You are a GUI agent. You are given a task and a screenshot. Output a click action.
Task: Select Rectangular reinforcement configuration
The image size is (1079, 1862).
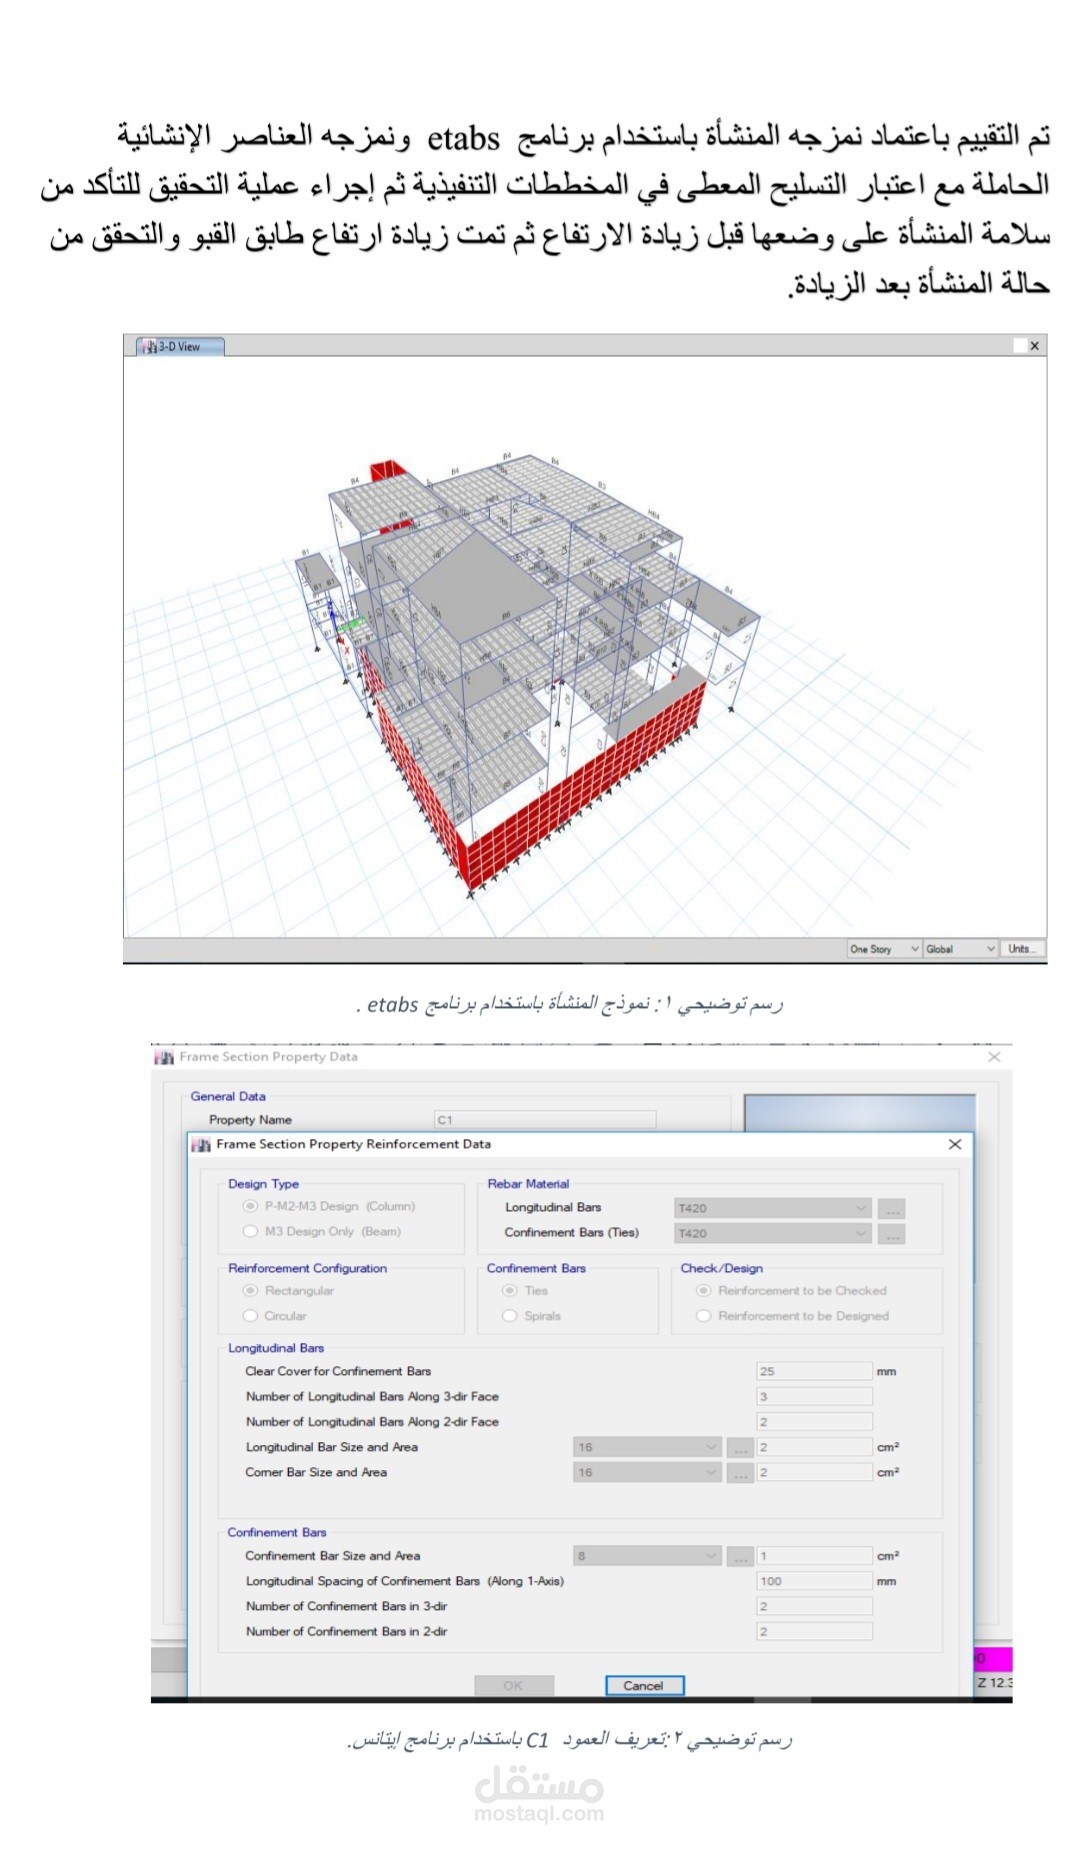(x=251, y=1291)
